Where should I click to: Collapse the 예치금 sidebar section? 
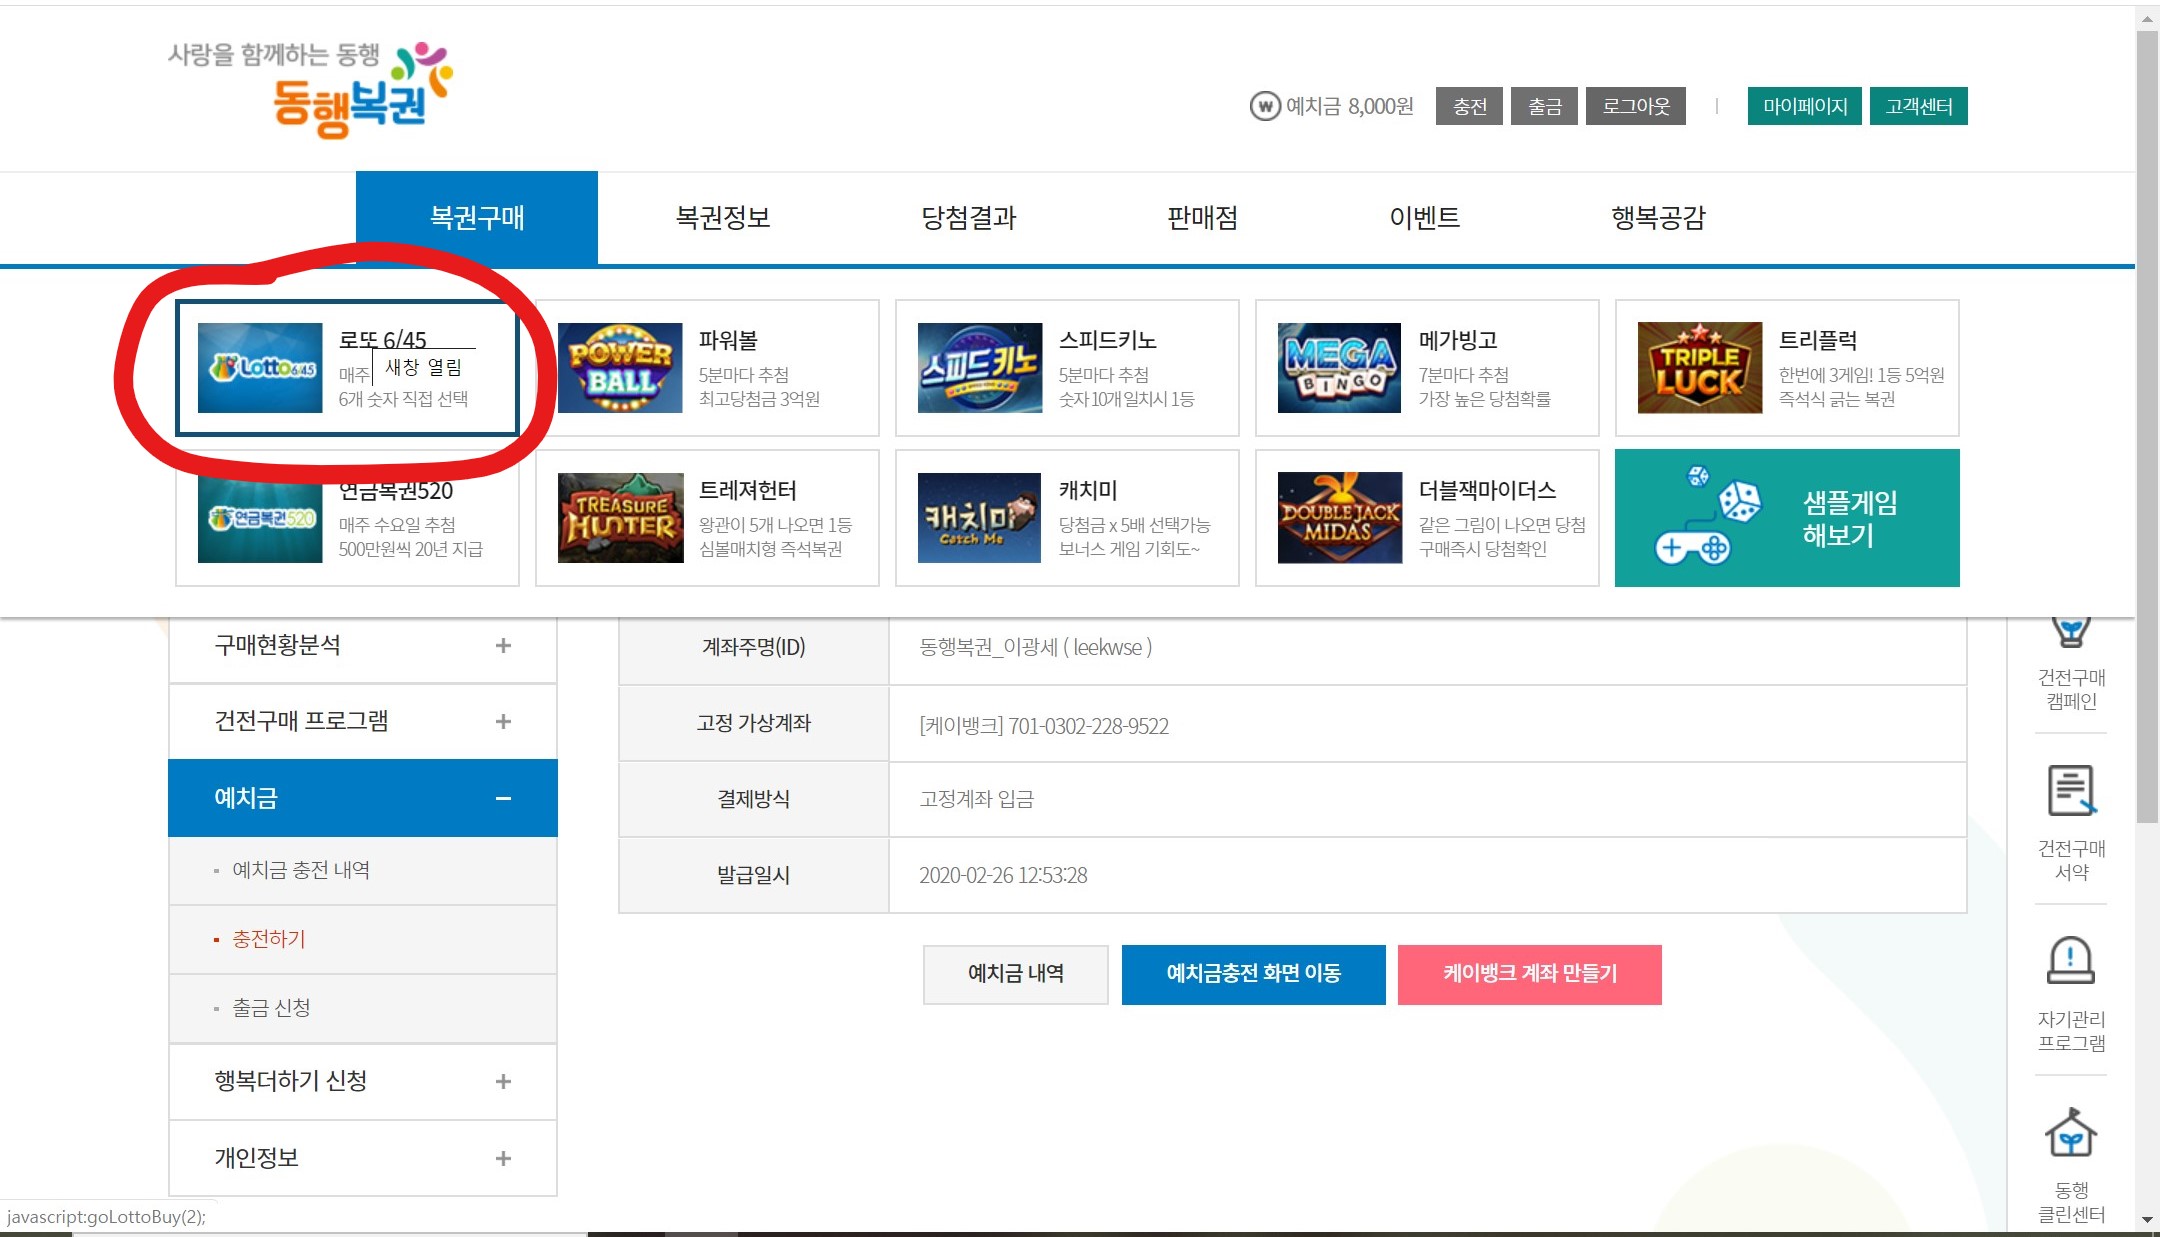[503, 798]
